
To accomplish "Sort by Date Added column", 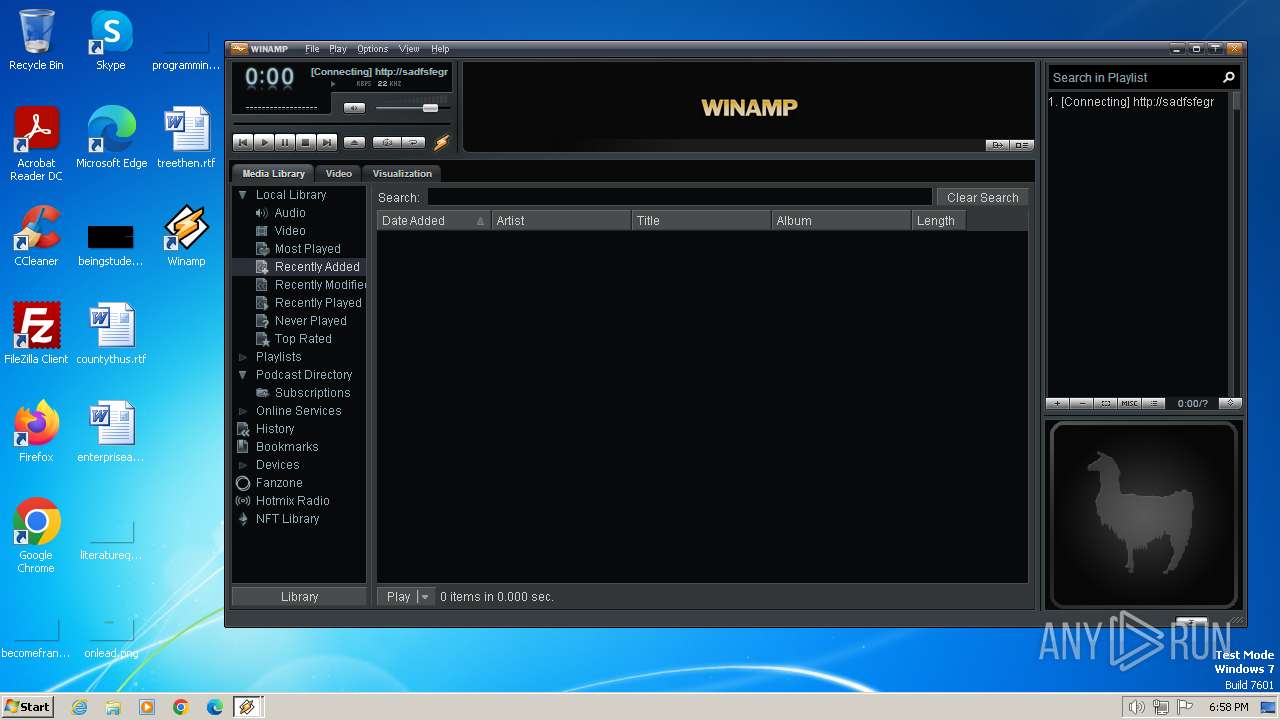I will [x=433, y=221].
